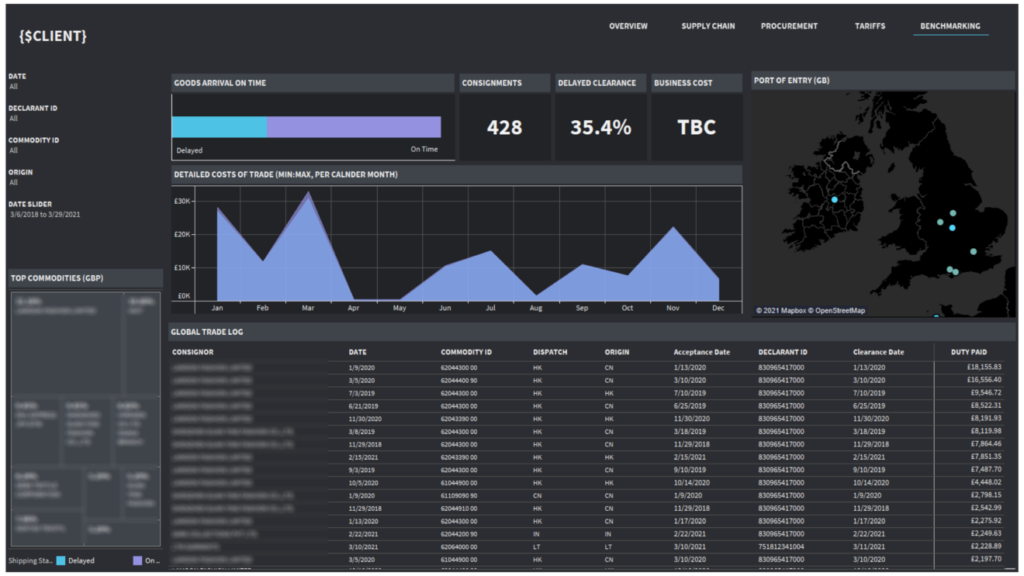
Task: Click the Business Cost TBC value
Action: [x=696, y=127]
